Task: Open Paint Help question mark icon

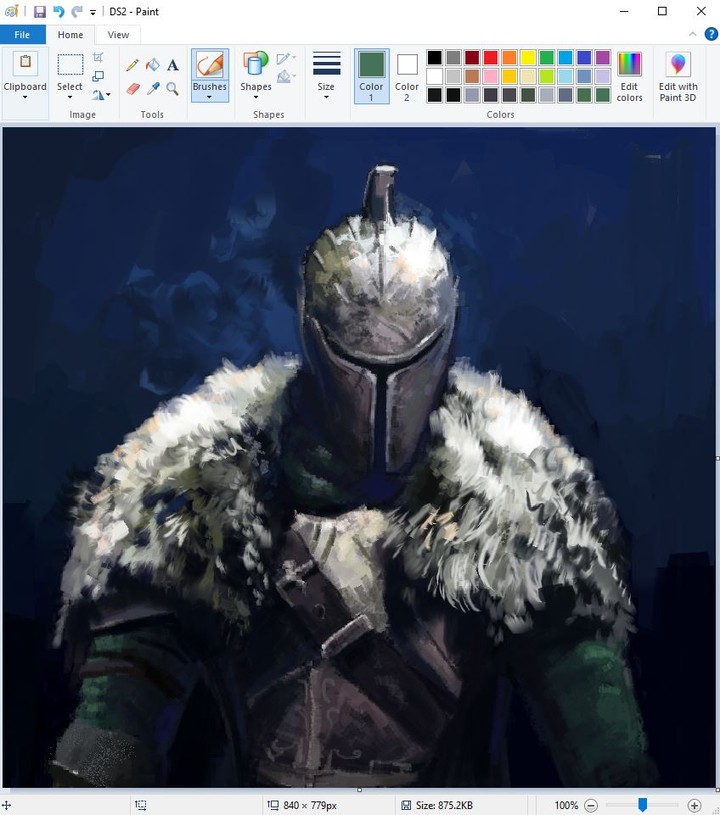Action: click(711, 34)
